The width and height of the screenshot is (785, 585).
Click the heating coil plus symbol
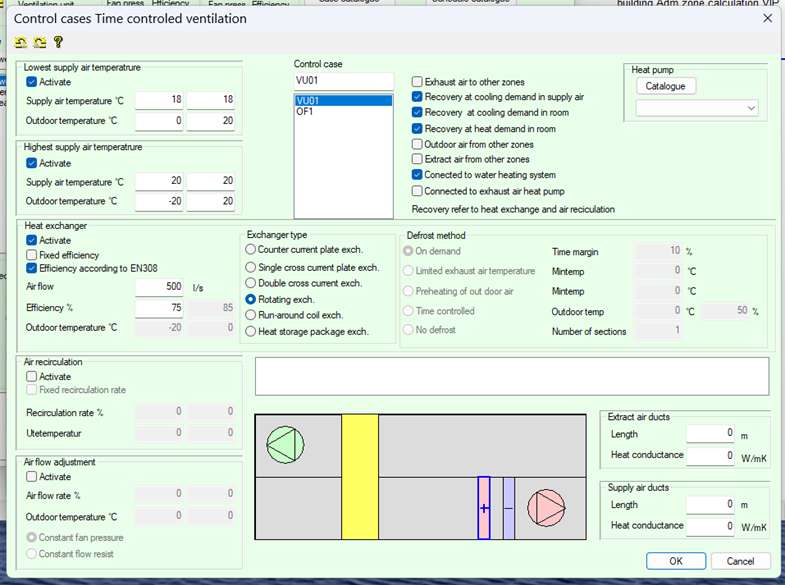coord(484,508)
